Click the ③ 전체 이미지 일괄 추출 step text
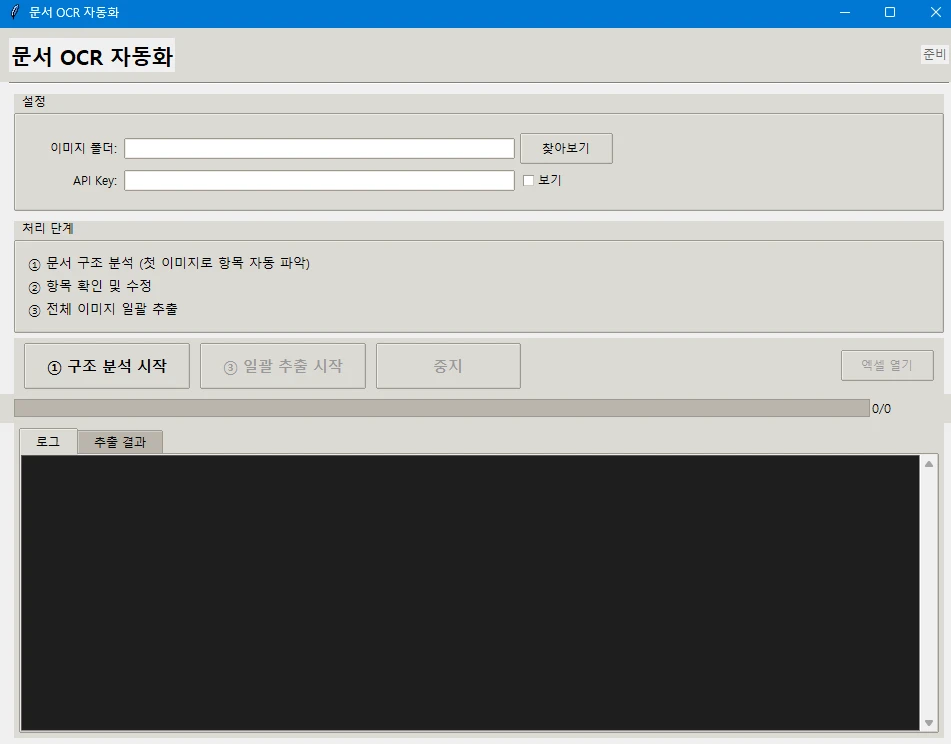Image resolution: width=951 pixels, height=744 pixels. point(103,309)
